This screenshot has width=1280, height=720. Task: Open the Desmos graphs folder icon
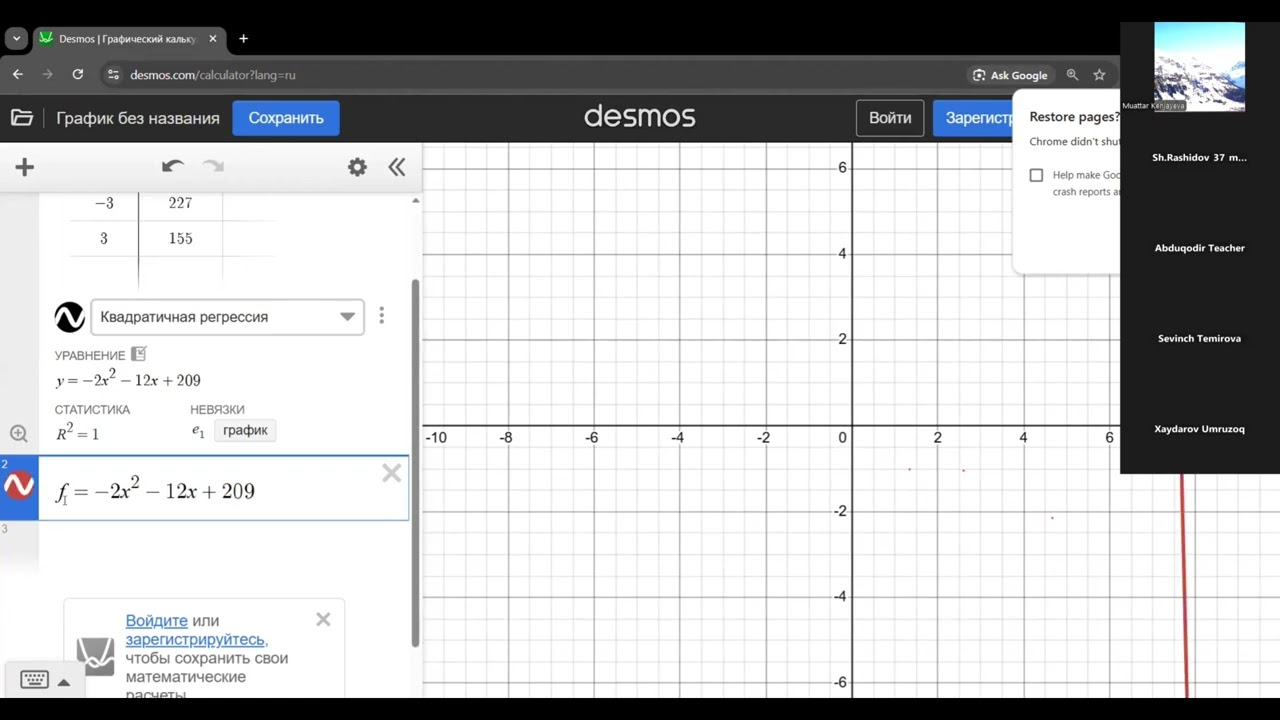(22, 118)
